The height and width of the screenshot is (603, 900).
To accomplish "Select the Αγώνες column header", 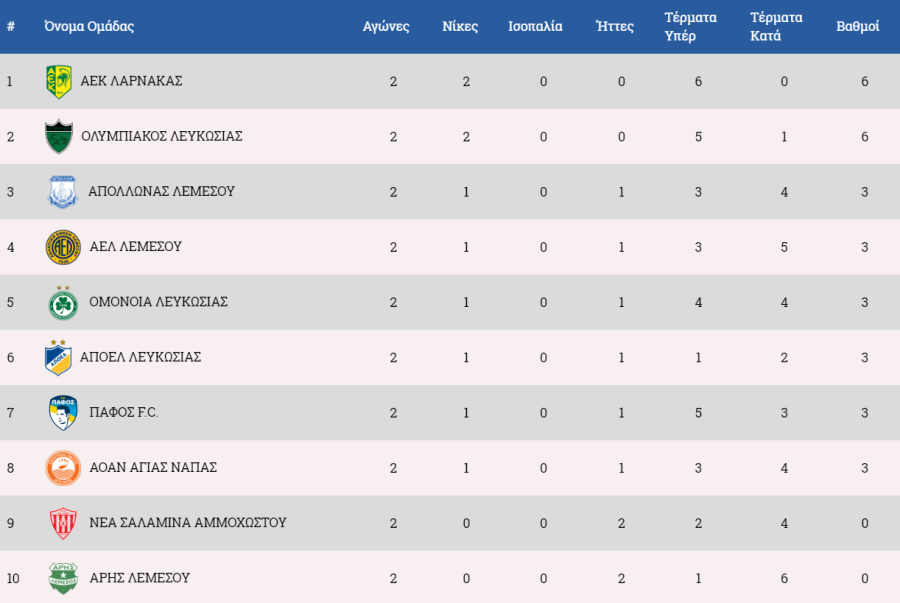I will coord(386,26).
